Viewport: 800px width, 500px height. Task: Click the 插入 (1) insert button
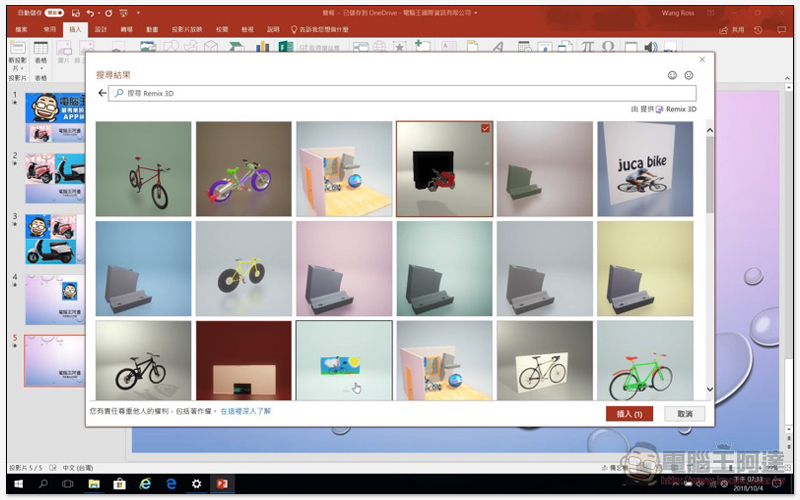tap(629, 414)
